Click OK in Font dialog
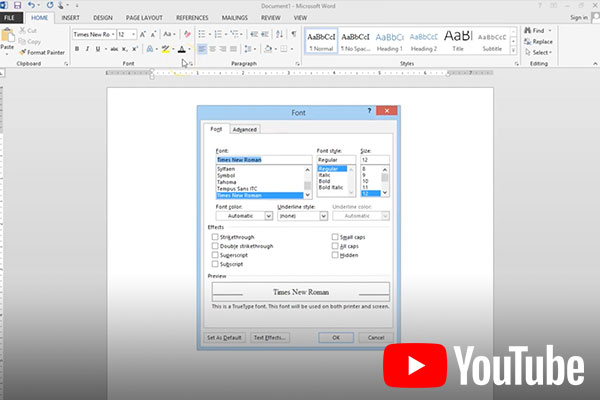This screenshot has height=400, width=600. (x=336, y=338)
